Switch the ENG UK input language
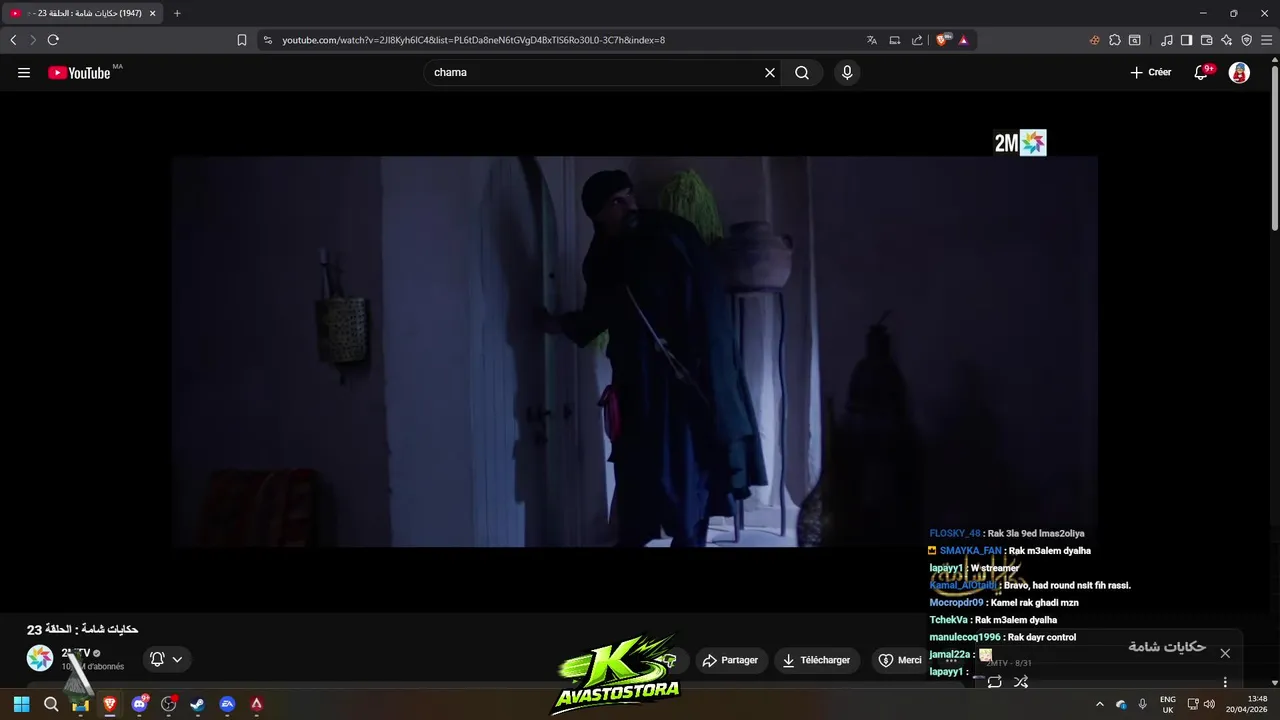1280x720 pixels. point(1167,704)
